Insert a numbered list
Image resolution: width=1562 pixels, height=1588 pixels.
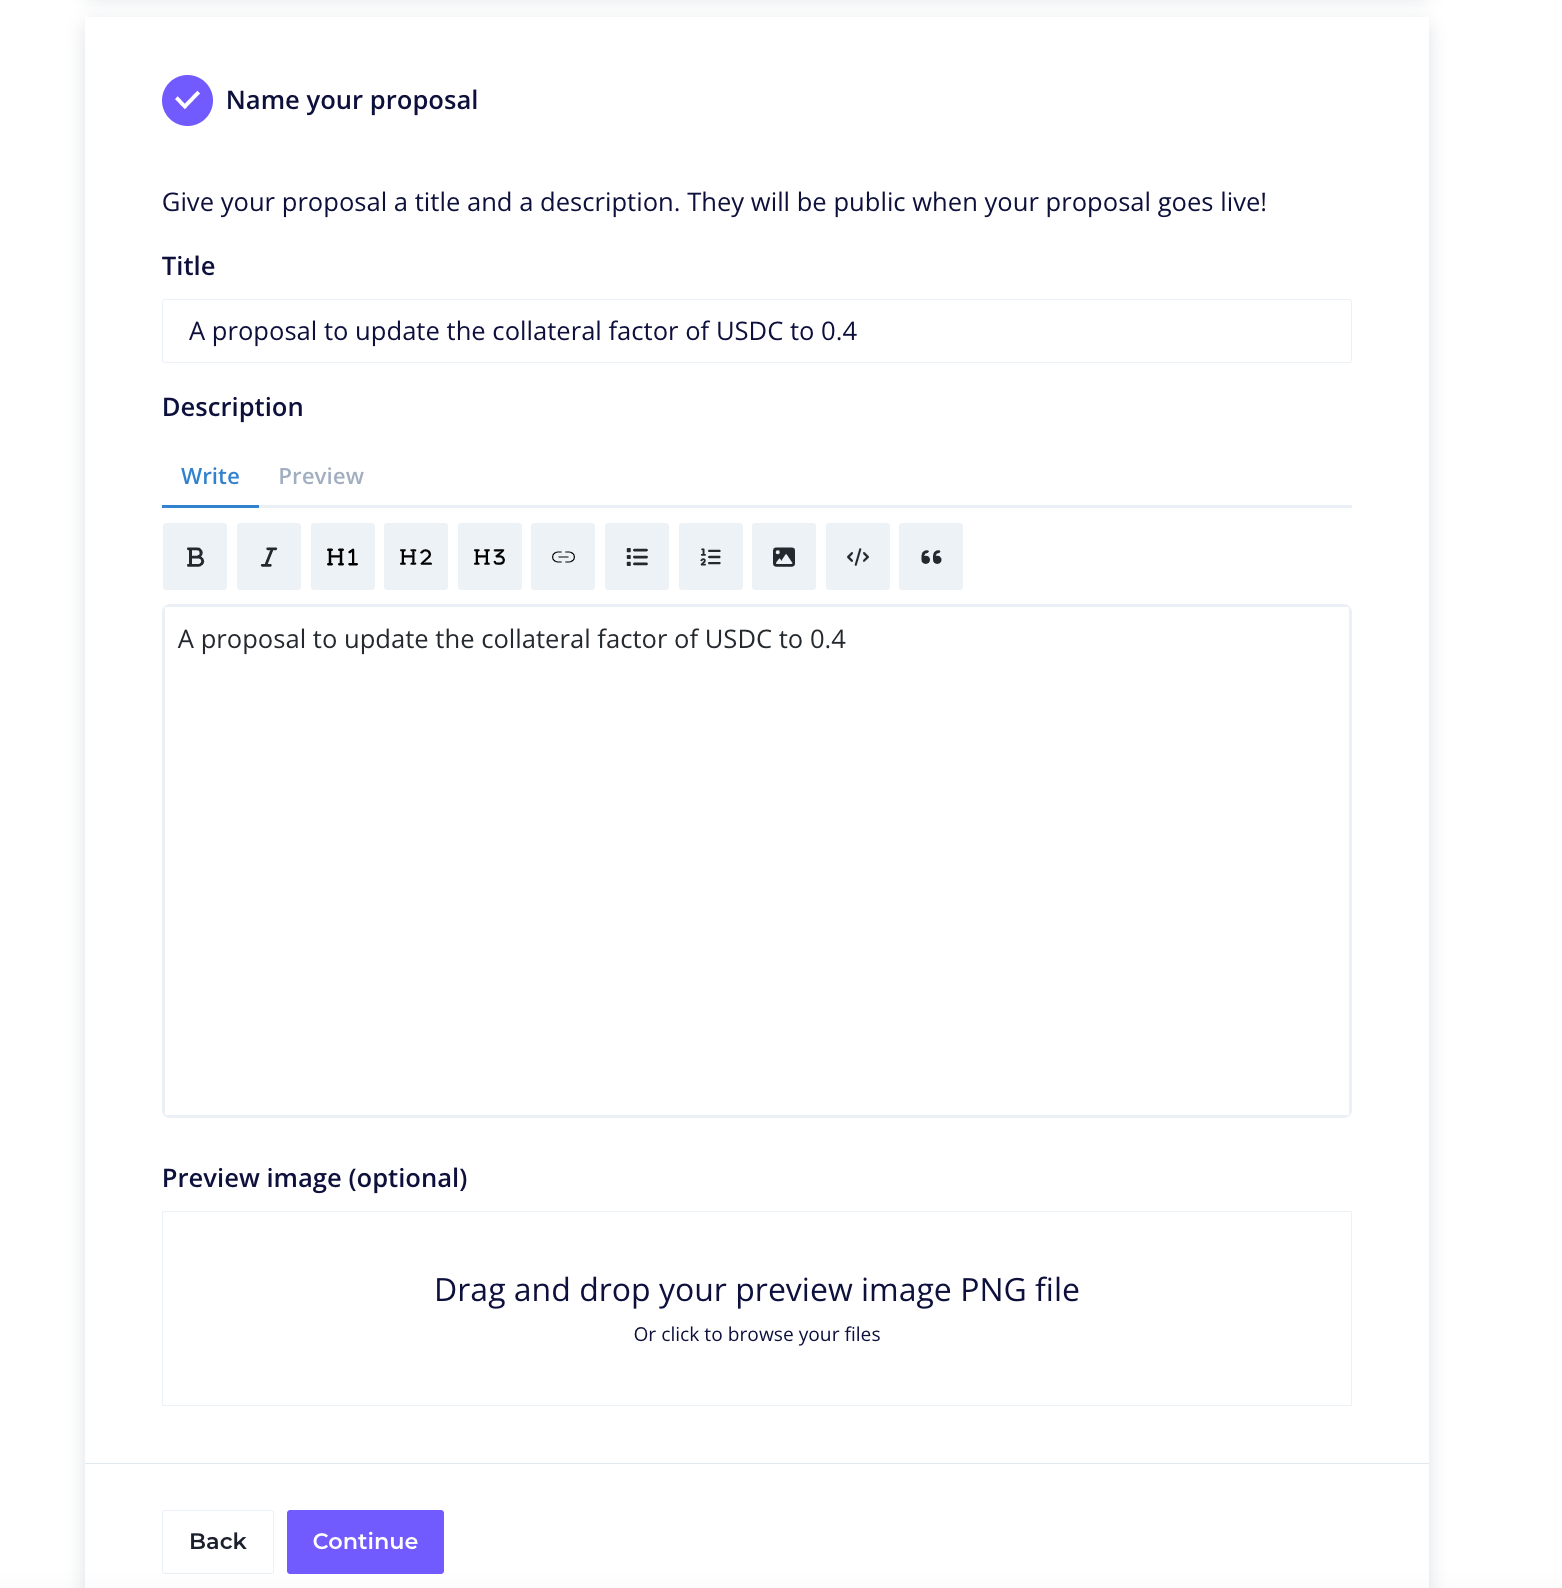pos(711,557)
